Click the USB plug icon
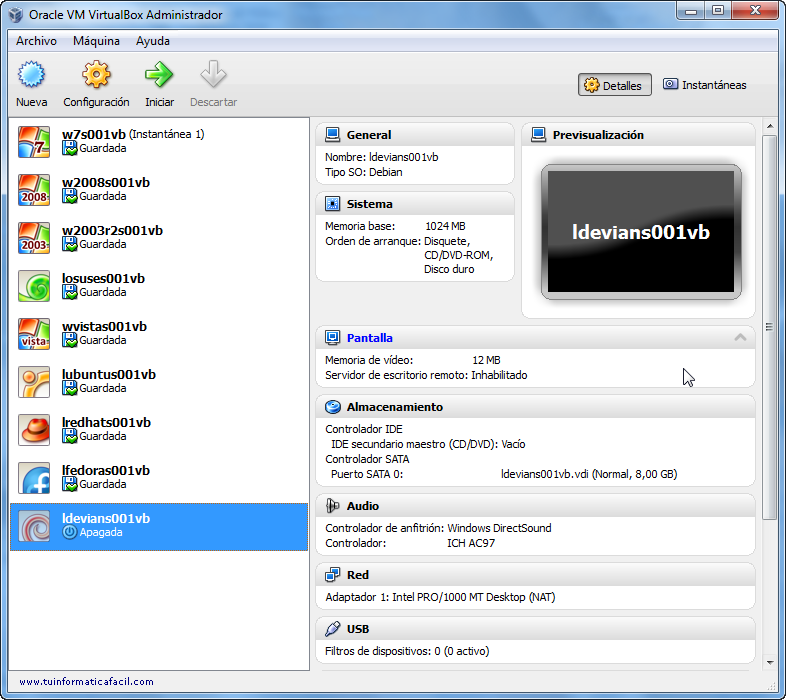 tap(332, 629)
